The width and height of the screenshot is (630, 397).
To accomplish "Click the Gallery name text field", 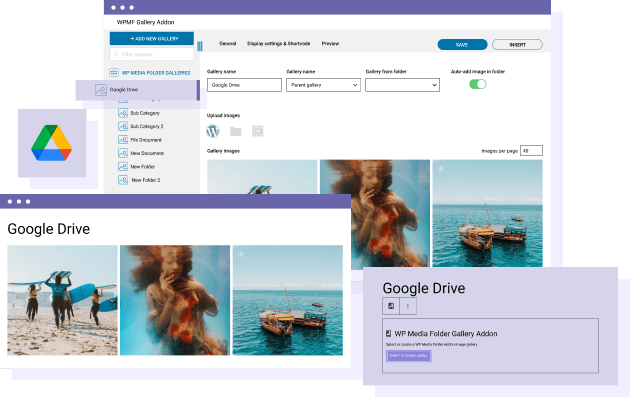I will pos(244,85).
